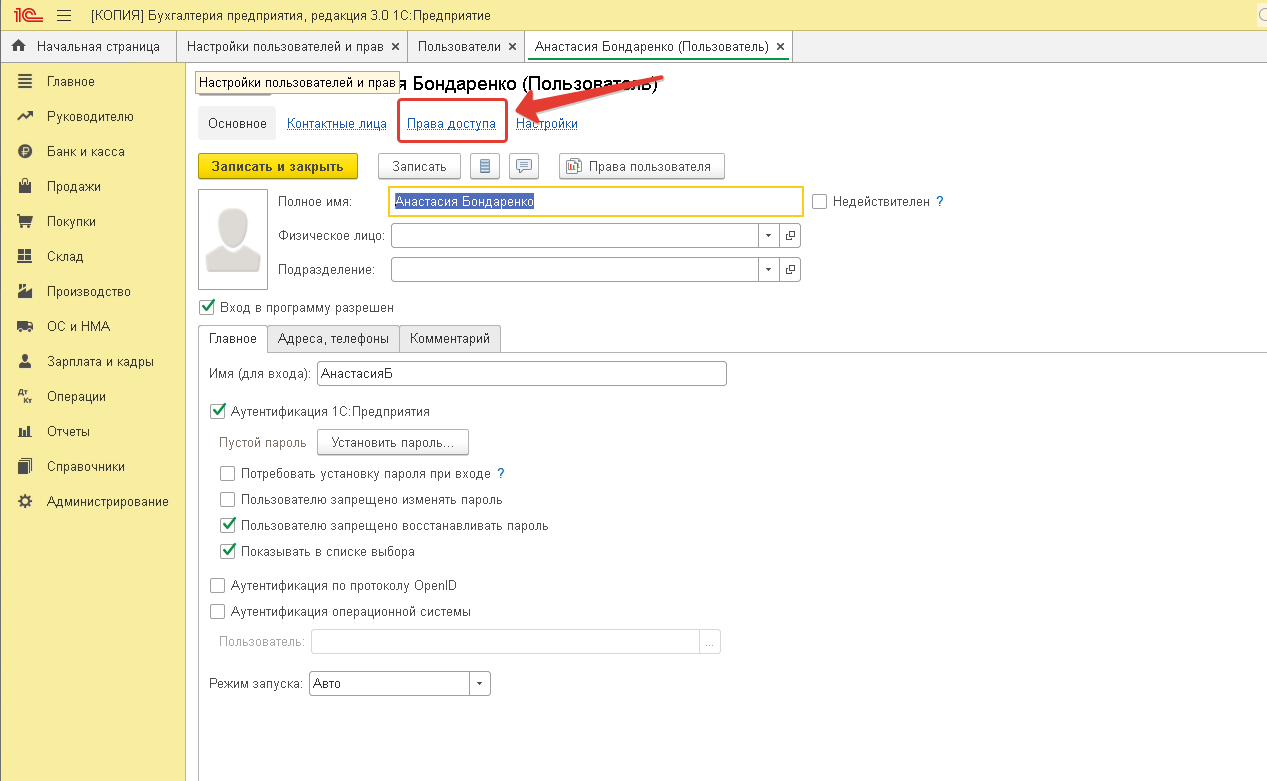Click the home icon on Начальная страница

18,46
